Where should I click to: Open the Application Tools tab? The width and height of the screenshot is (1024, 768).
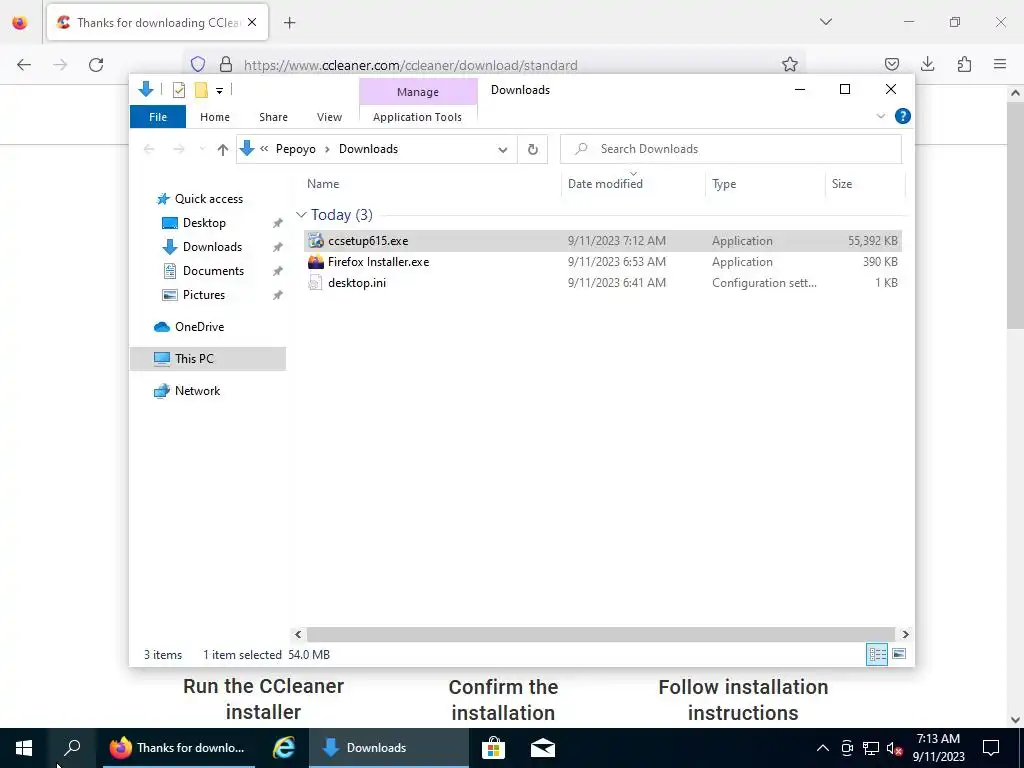click(417, 117)
